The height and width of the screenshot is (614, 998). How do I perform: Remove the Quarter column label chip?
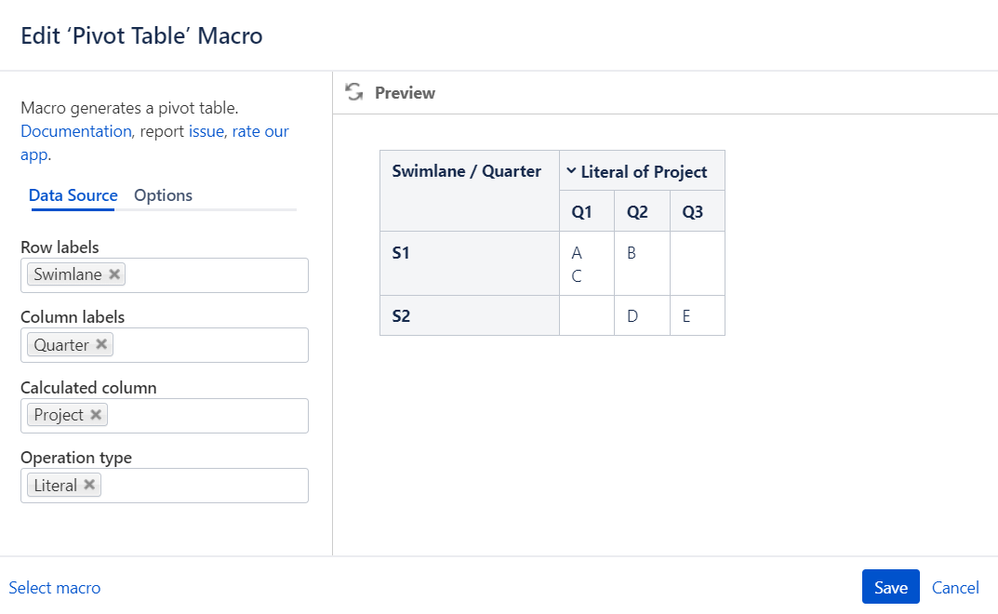tap(100, 344)
